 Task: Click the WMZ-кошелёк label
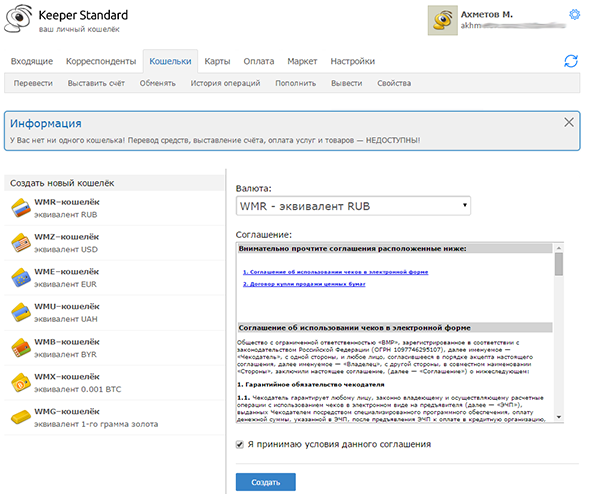[67, 237]
